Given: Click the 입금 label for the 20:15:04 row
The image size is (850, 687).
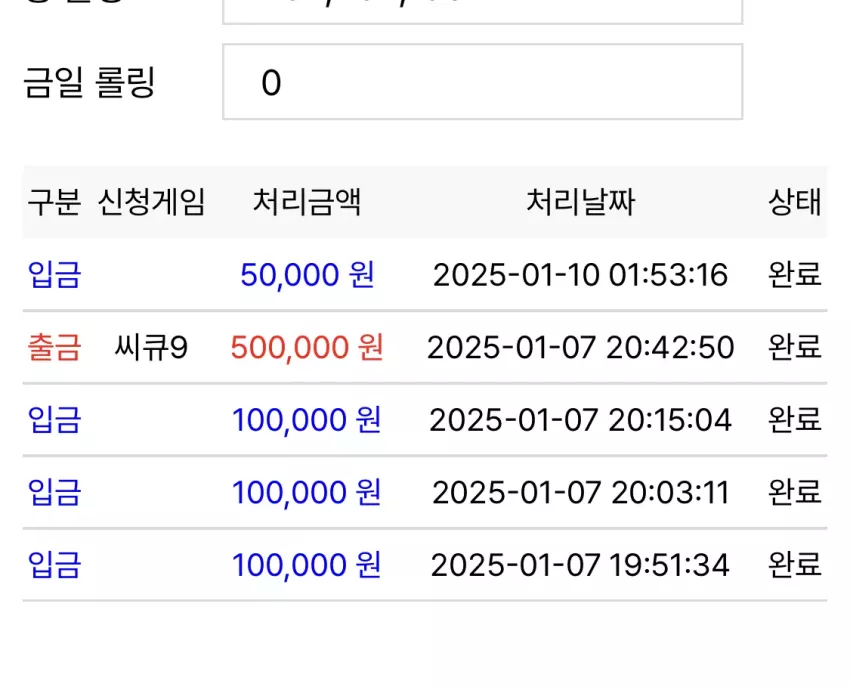Looking at the screenshot, I should click(x=54, y=420).
